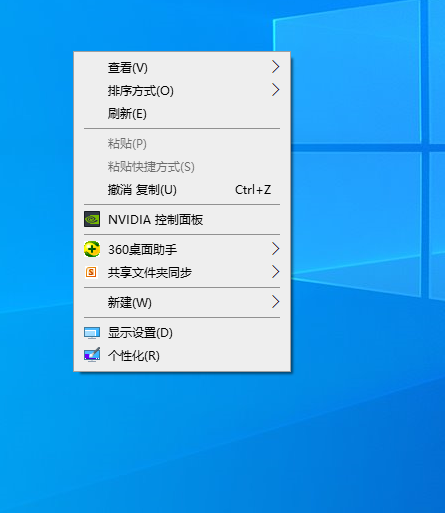This screenshot has height=513, width=445.
Task: Expand the 360桌面助手 submenu chevron
Action: 275,249
